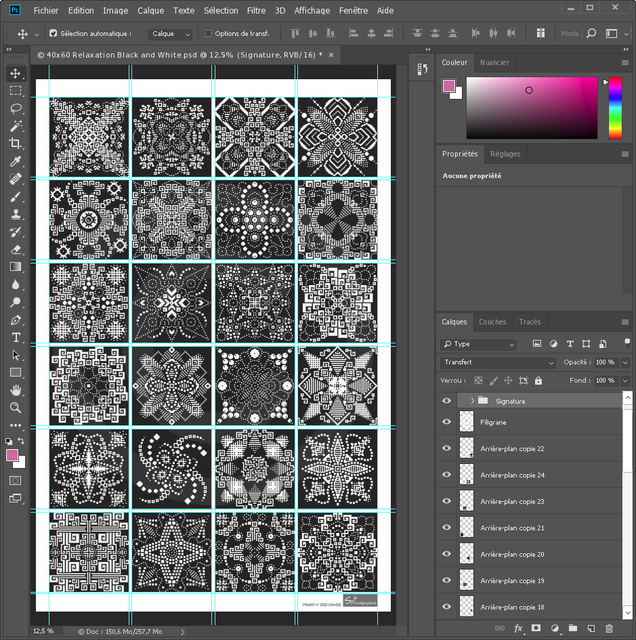636x640 pixels.
Task: Select the Dodge tool
Action: tap(16, 302)
